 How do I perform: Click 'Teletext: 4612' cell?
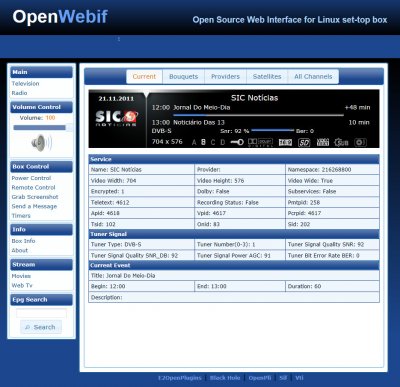141,202
